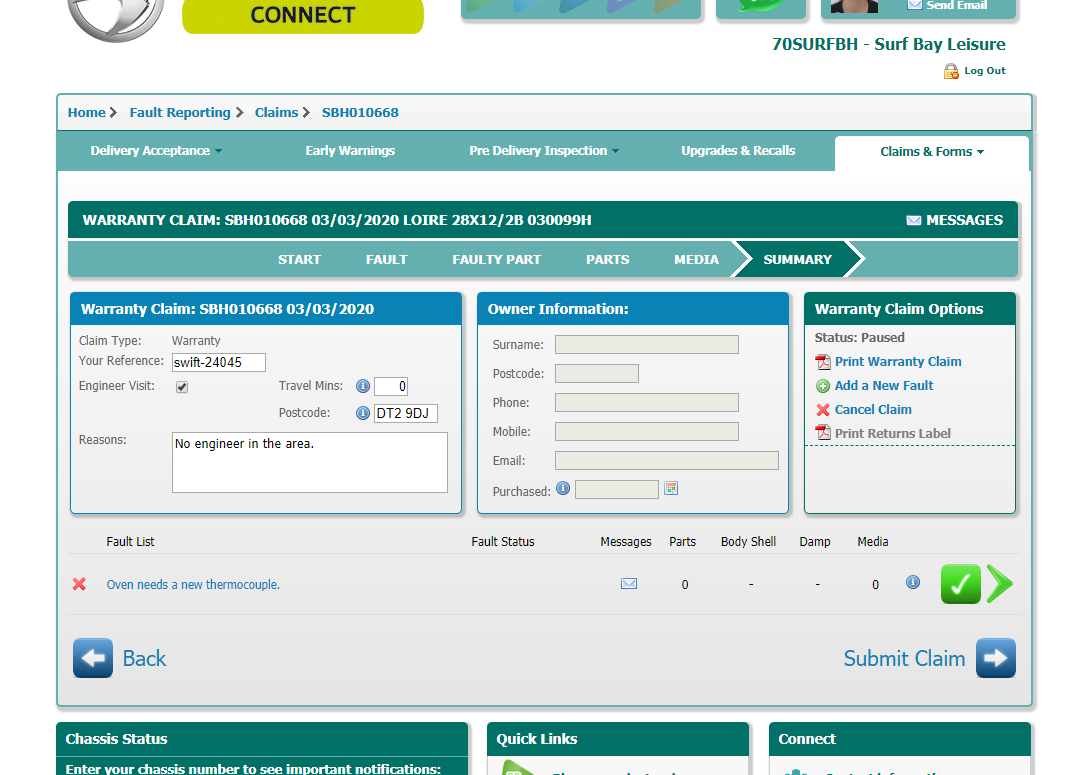Go to the MEDIA step

point(696,260)
